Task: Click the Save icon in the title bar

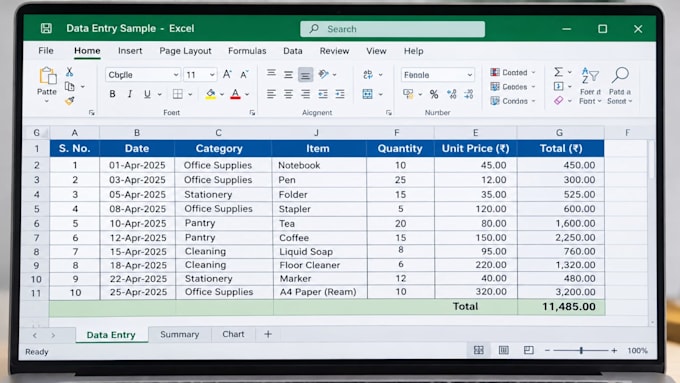Action: pos(46,29)
